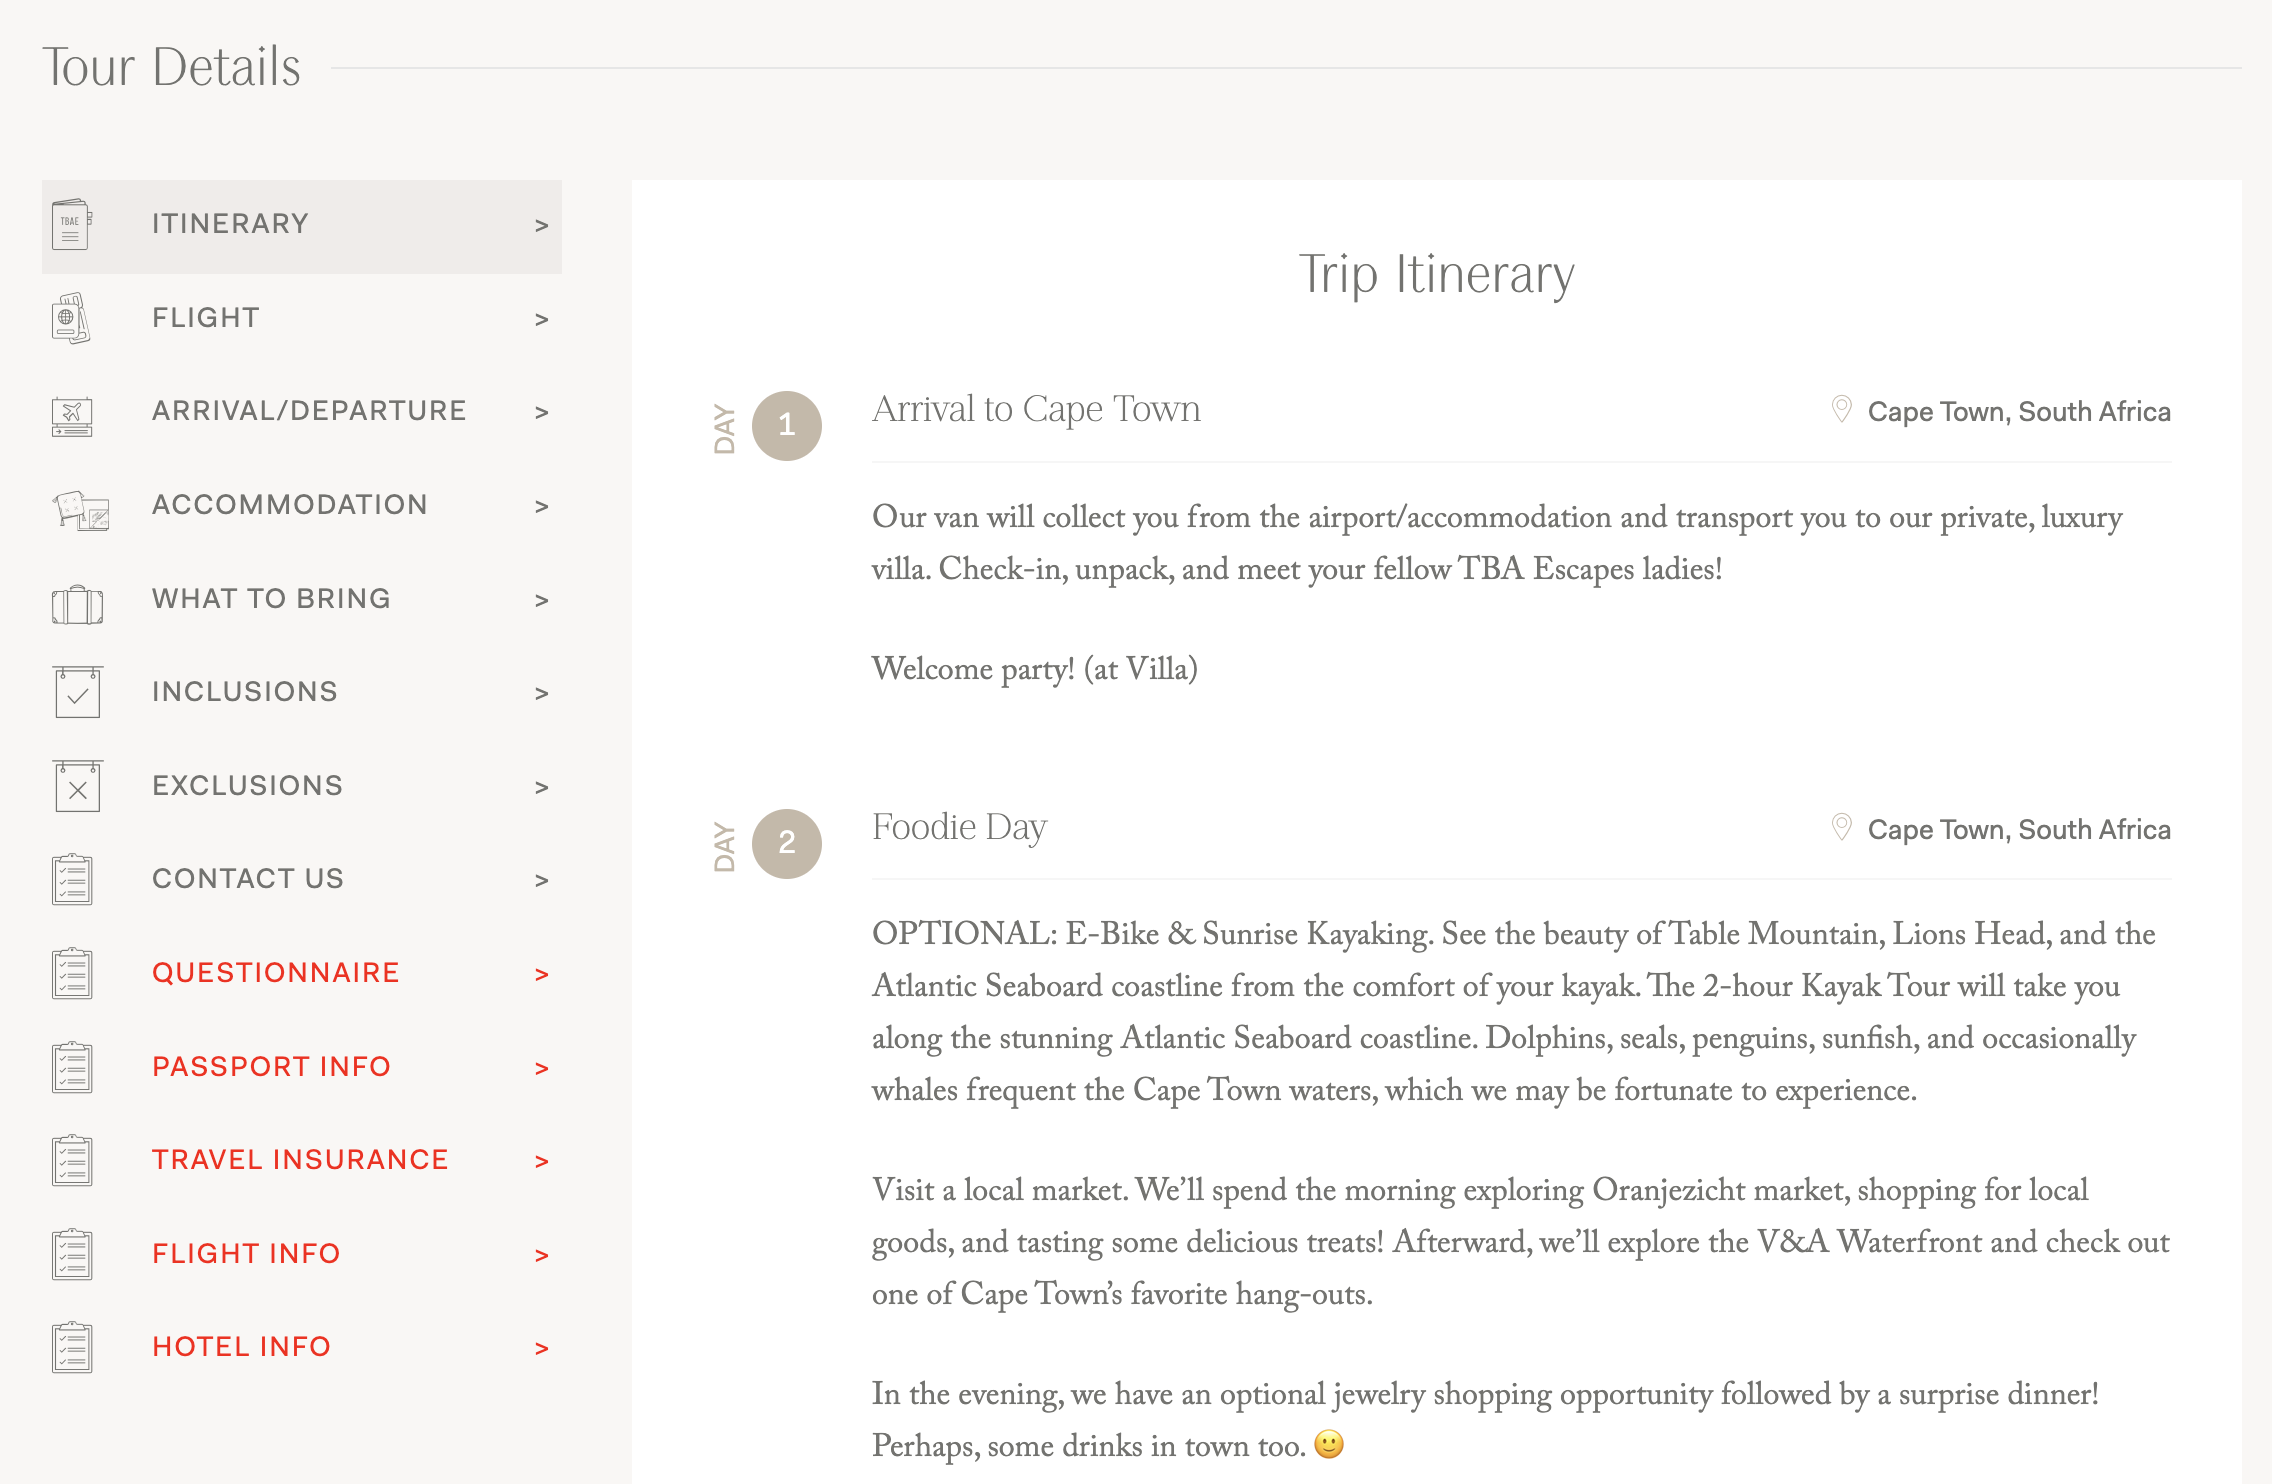Click the Contact Us clipboard icon
Image resolution: width=2272 pixels, height=1484 pixels.
(72, 880)
